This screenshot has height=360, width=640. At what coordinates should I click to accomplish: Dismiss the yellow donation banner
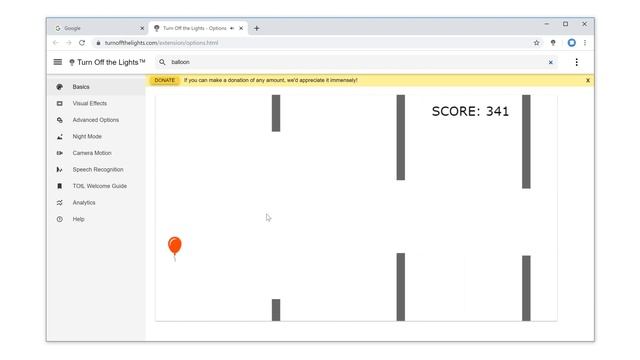point(588,80)
